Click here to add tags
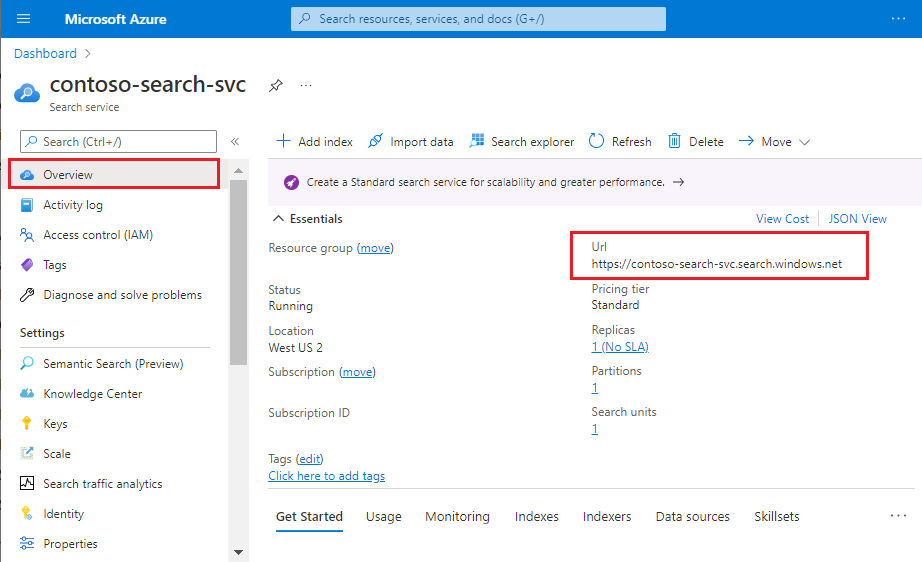922x562 pixels. point(326,476)
